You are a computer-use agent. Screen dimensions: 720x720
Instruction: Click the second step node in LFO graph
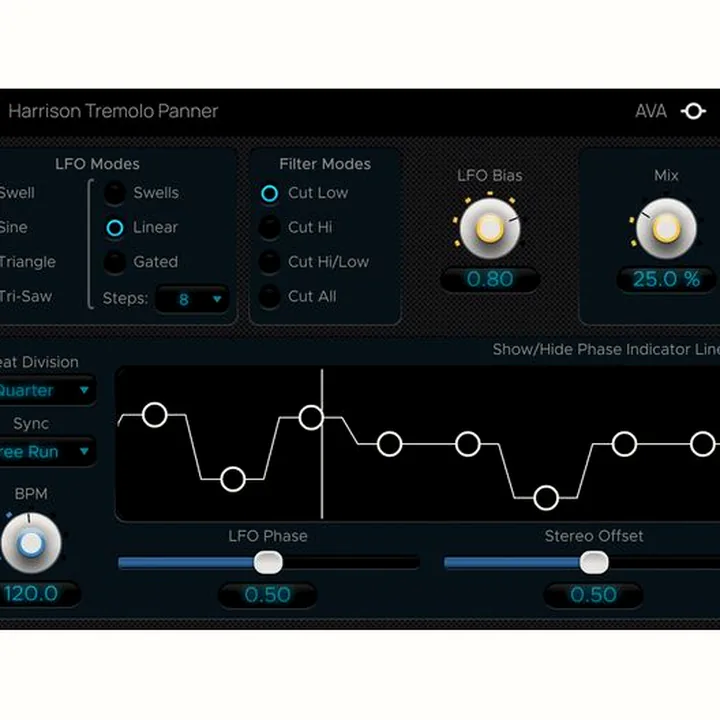tap(233, 479)
